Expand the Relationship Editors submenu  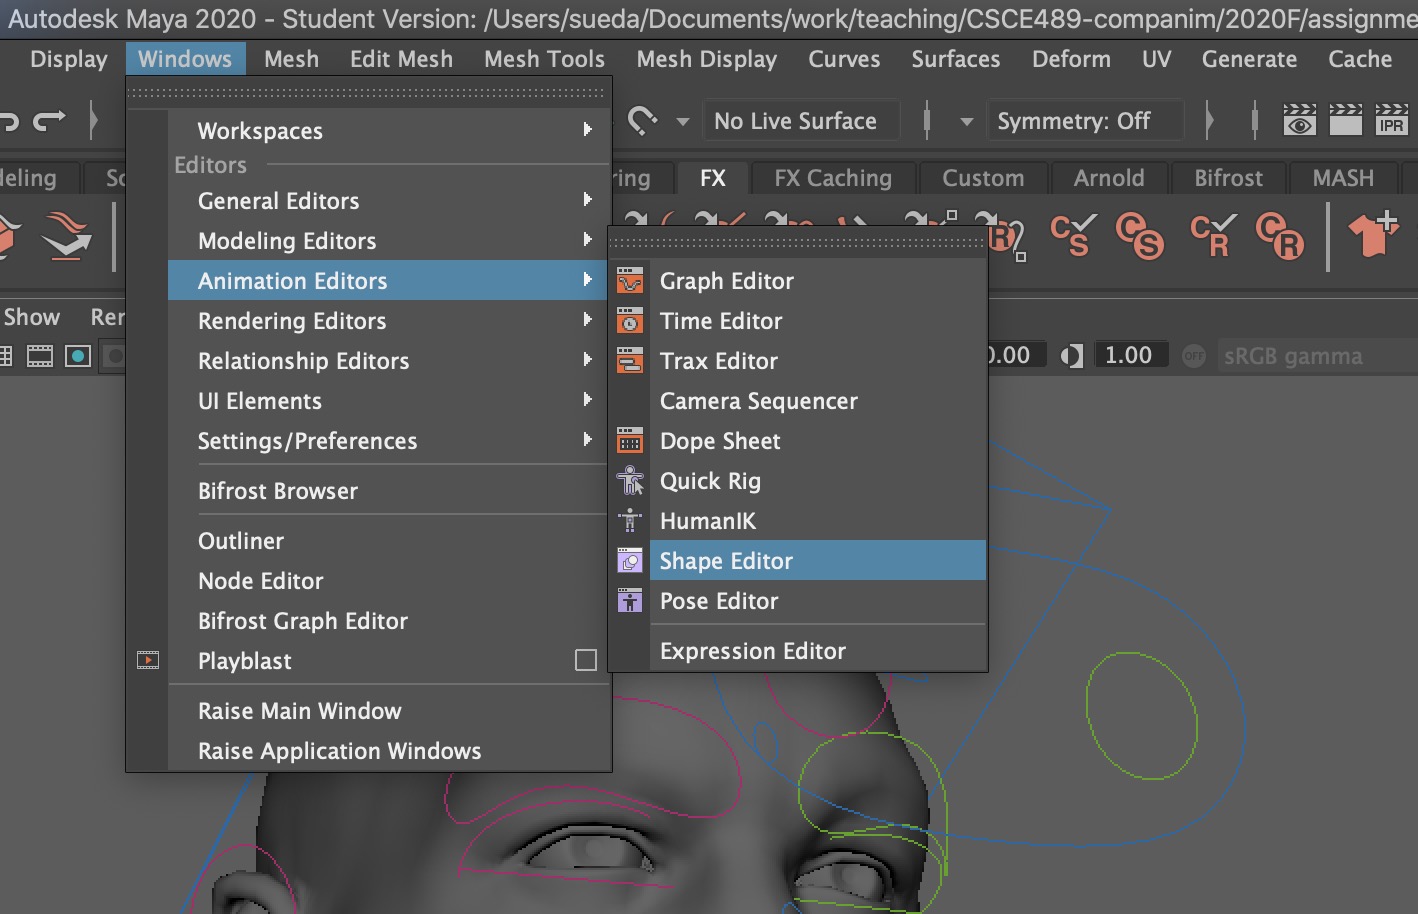(x=389, y=361)
